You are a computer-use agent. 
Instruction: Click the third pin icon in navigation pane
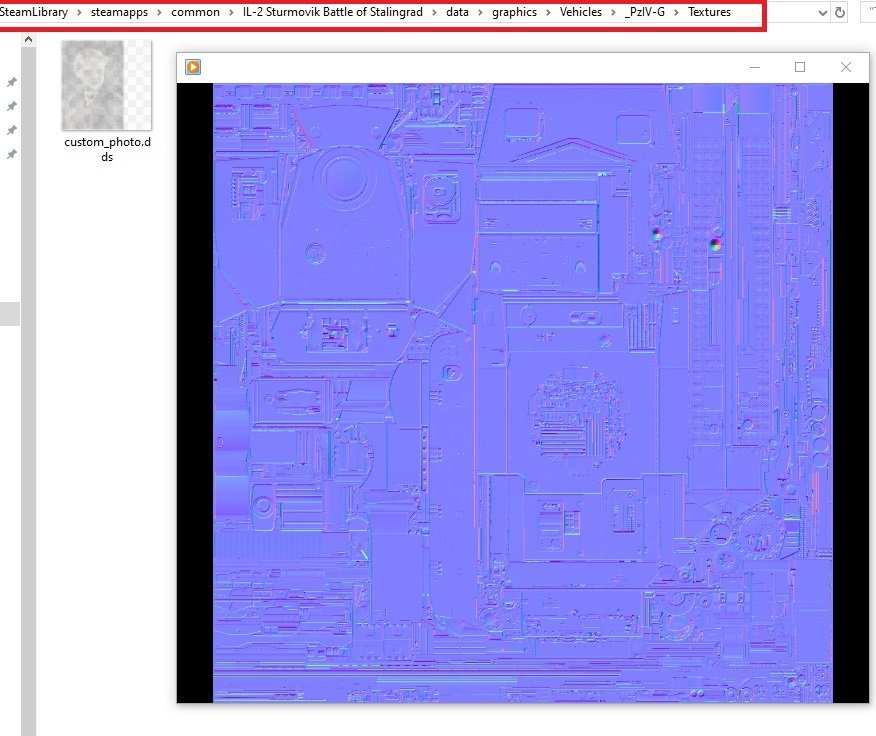pyautogui.click(x=11, y=130)
